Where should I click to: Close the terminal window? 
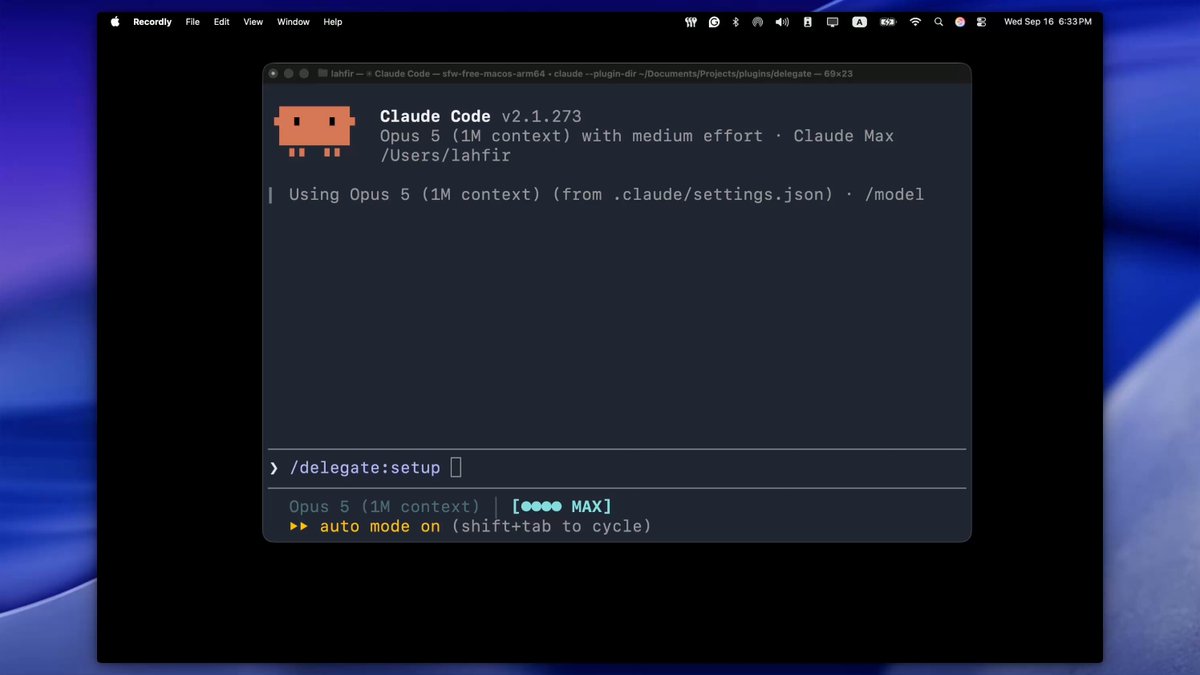pyautogui.click(x=273, y=74)
